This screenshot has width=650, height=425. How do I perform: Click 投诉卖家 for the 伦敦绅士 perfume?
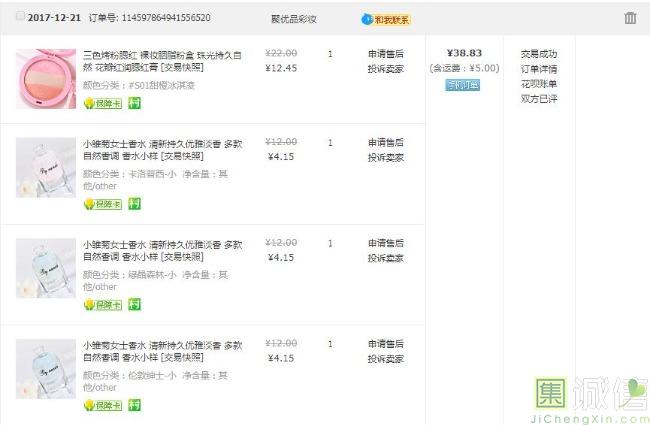click(385, 359)
